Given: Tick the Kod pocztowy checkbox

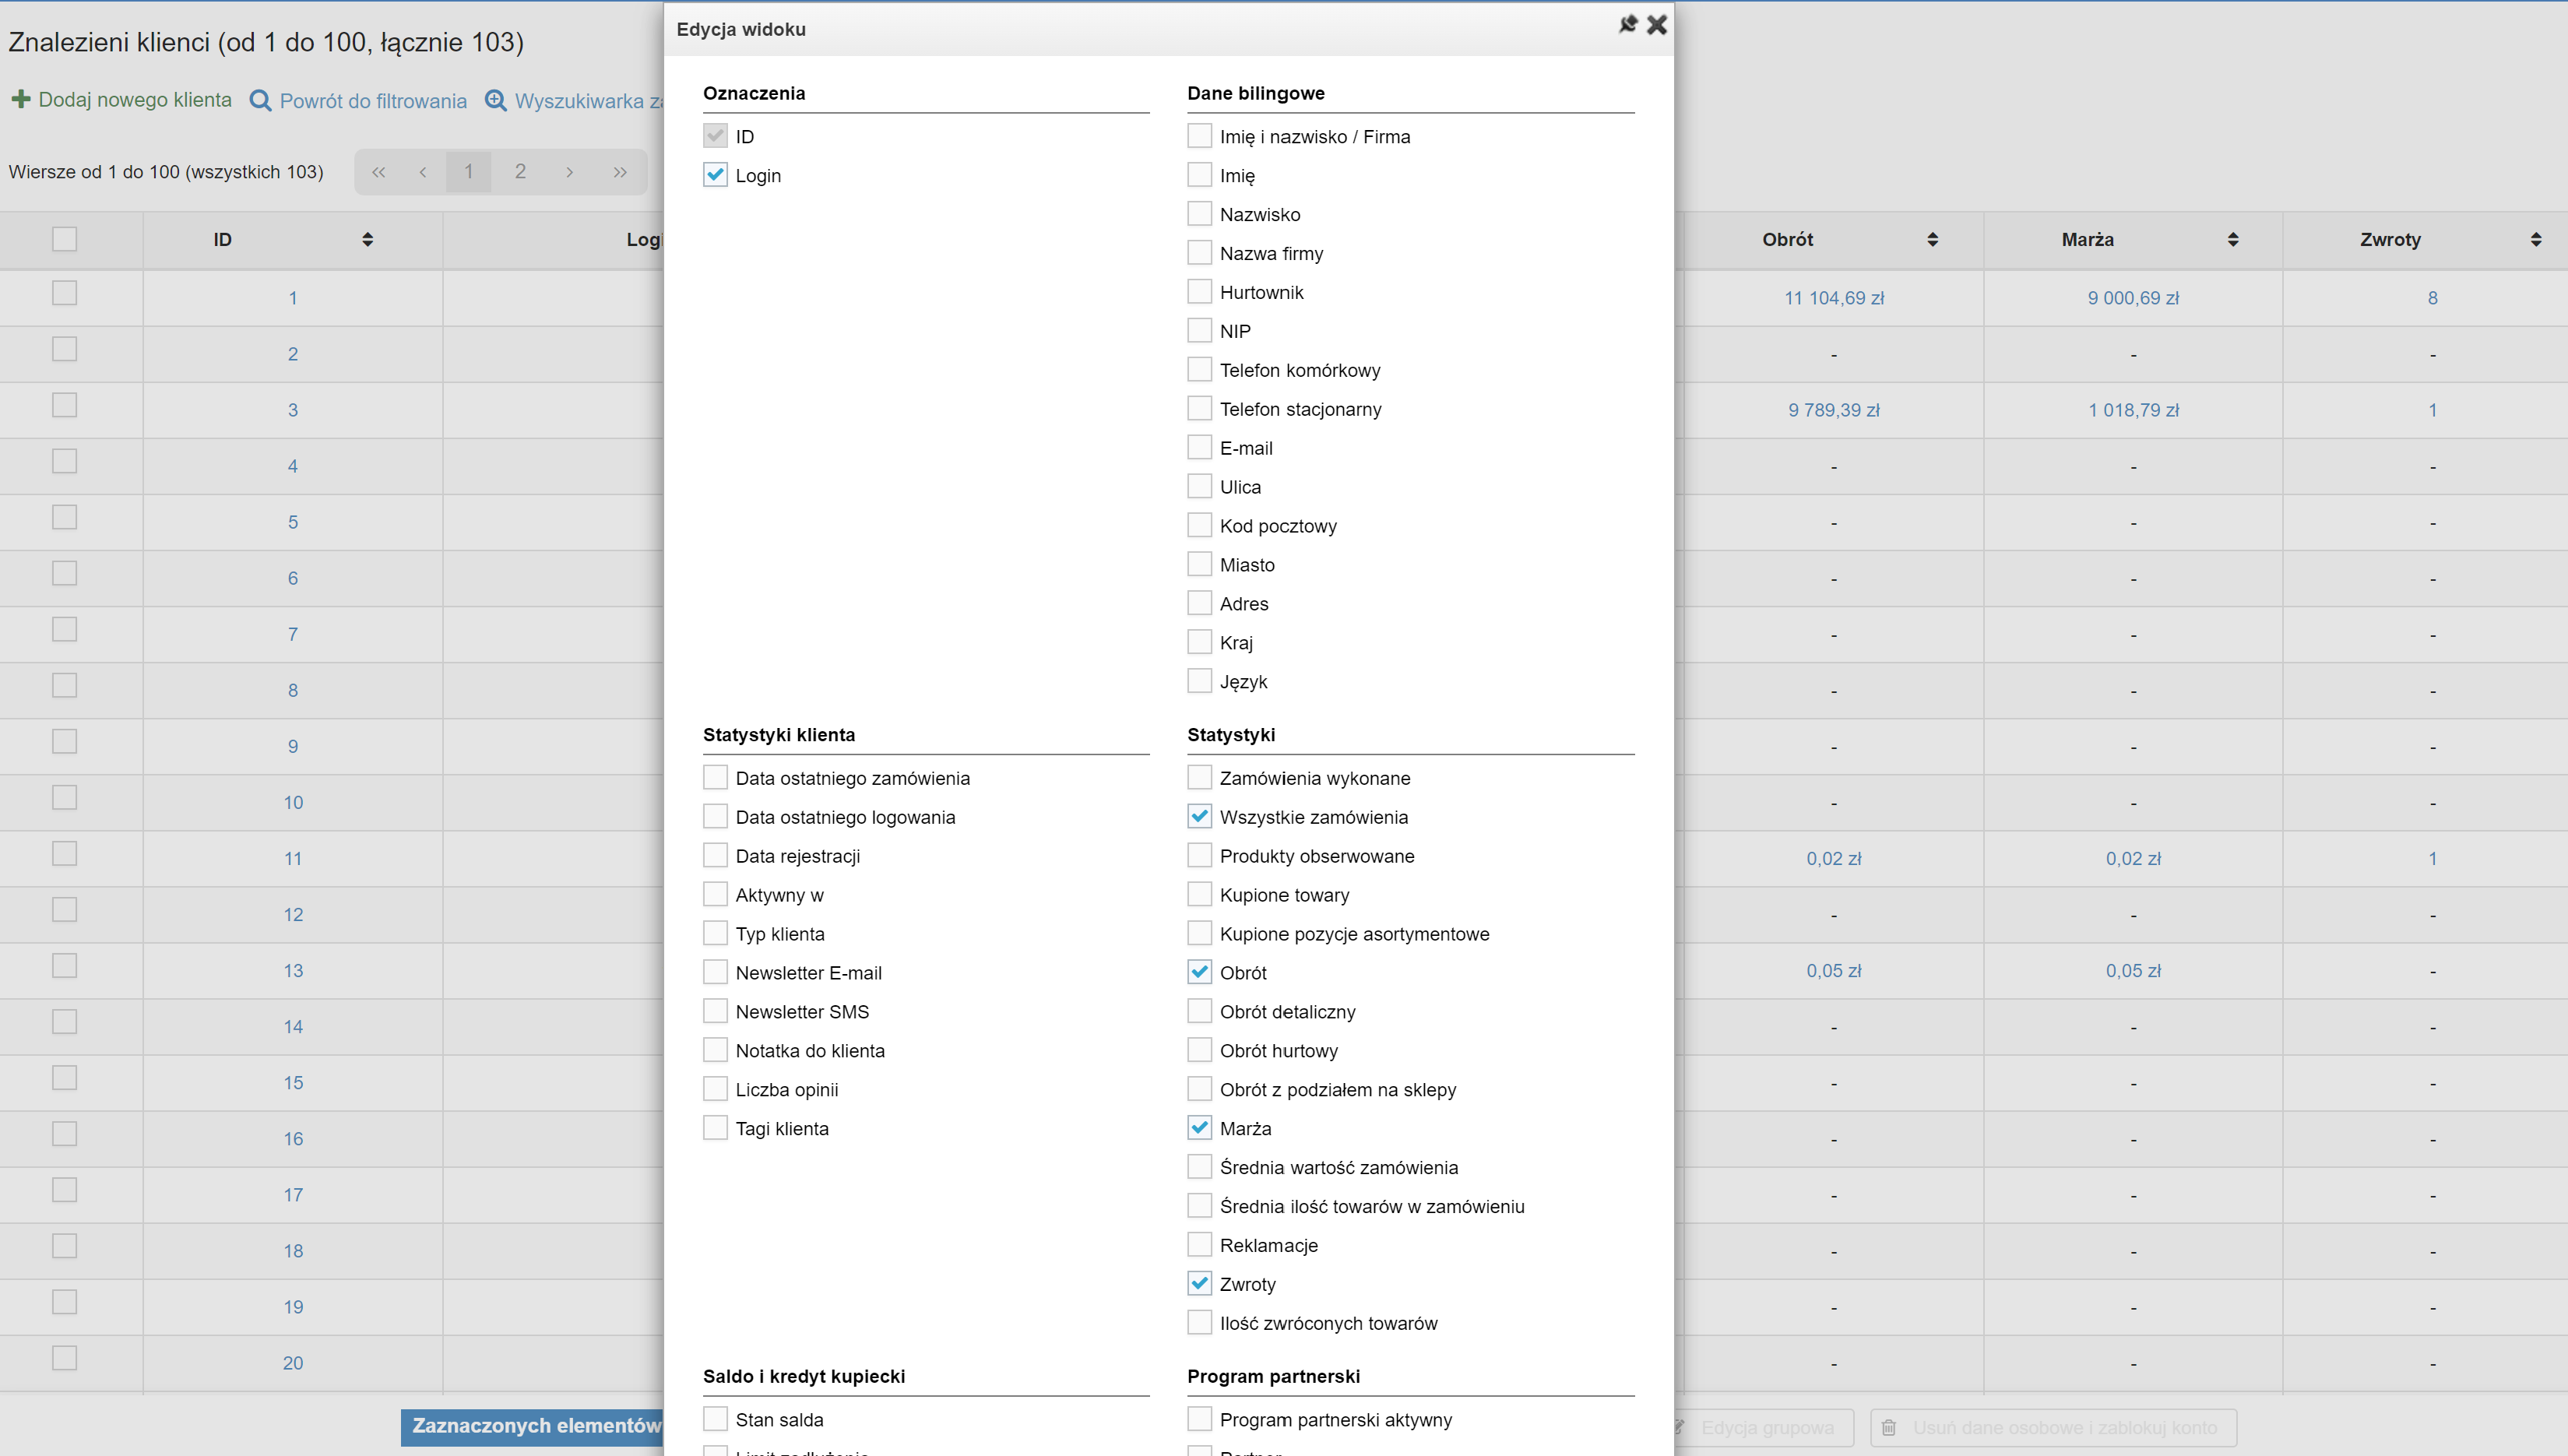Looking at the screenshot, I should coord(1199,525).
